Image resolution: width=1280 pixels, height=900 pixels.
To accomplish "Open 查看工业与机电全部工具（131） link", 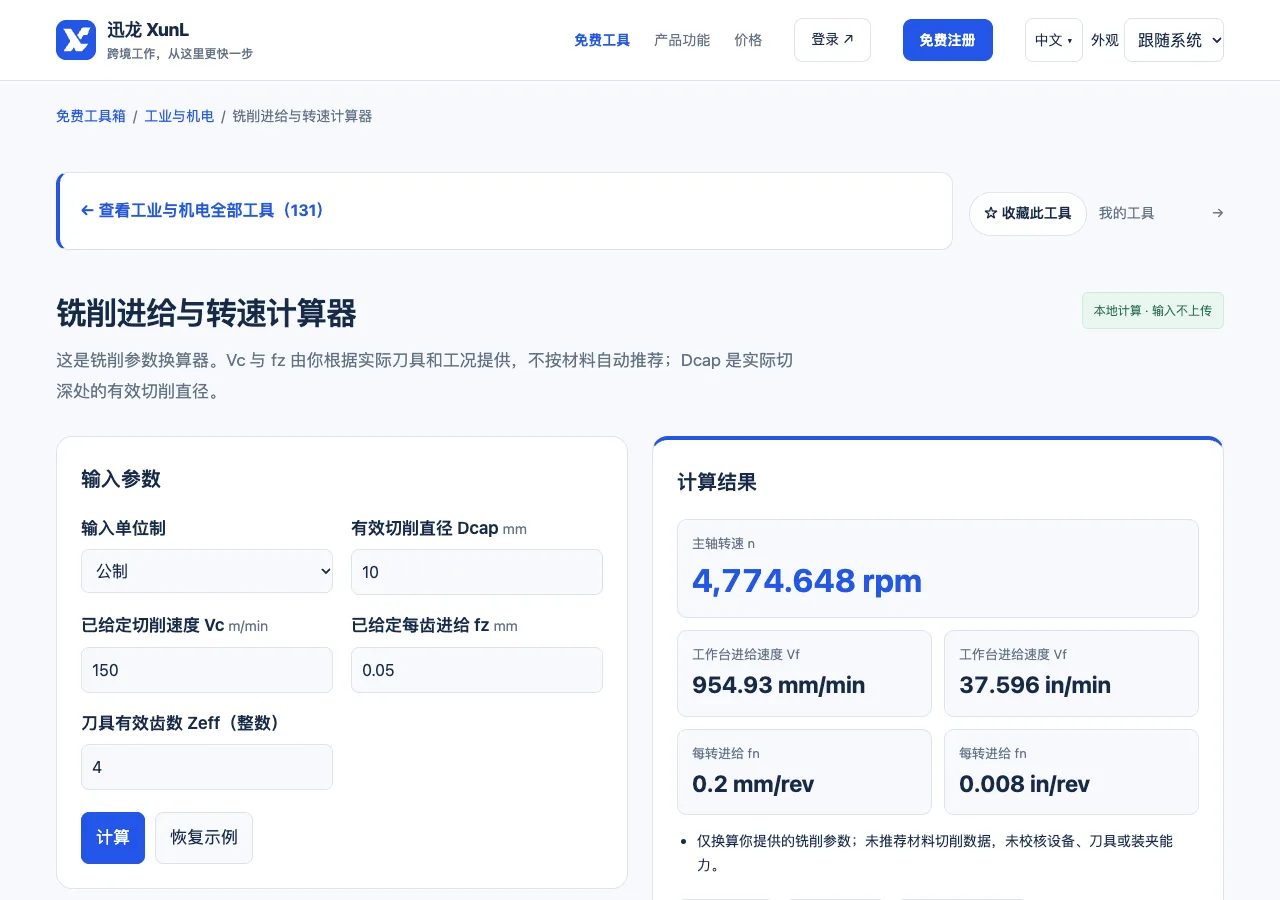I will 202,211.
